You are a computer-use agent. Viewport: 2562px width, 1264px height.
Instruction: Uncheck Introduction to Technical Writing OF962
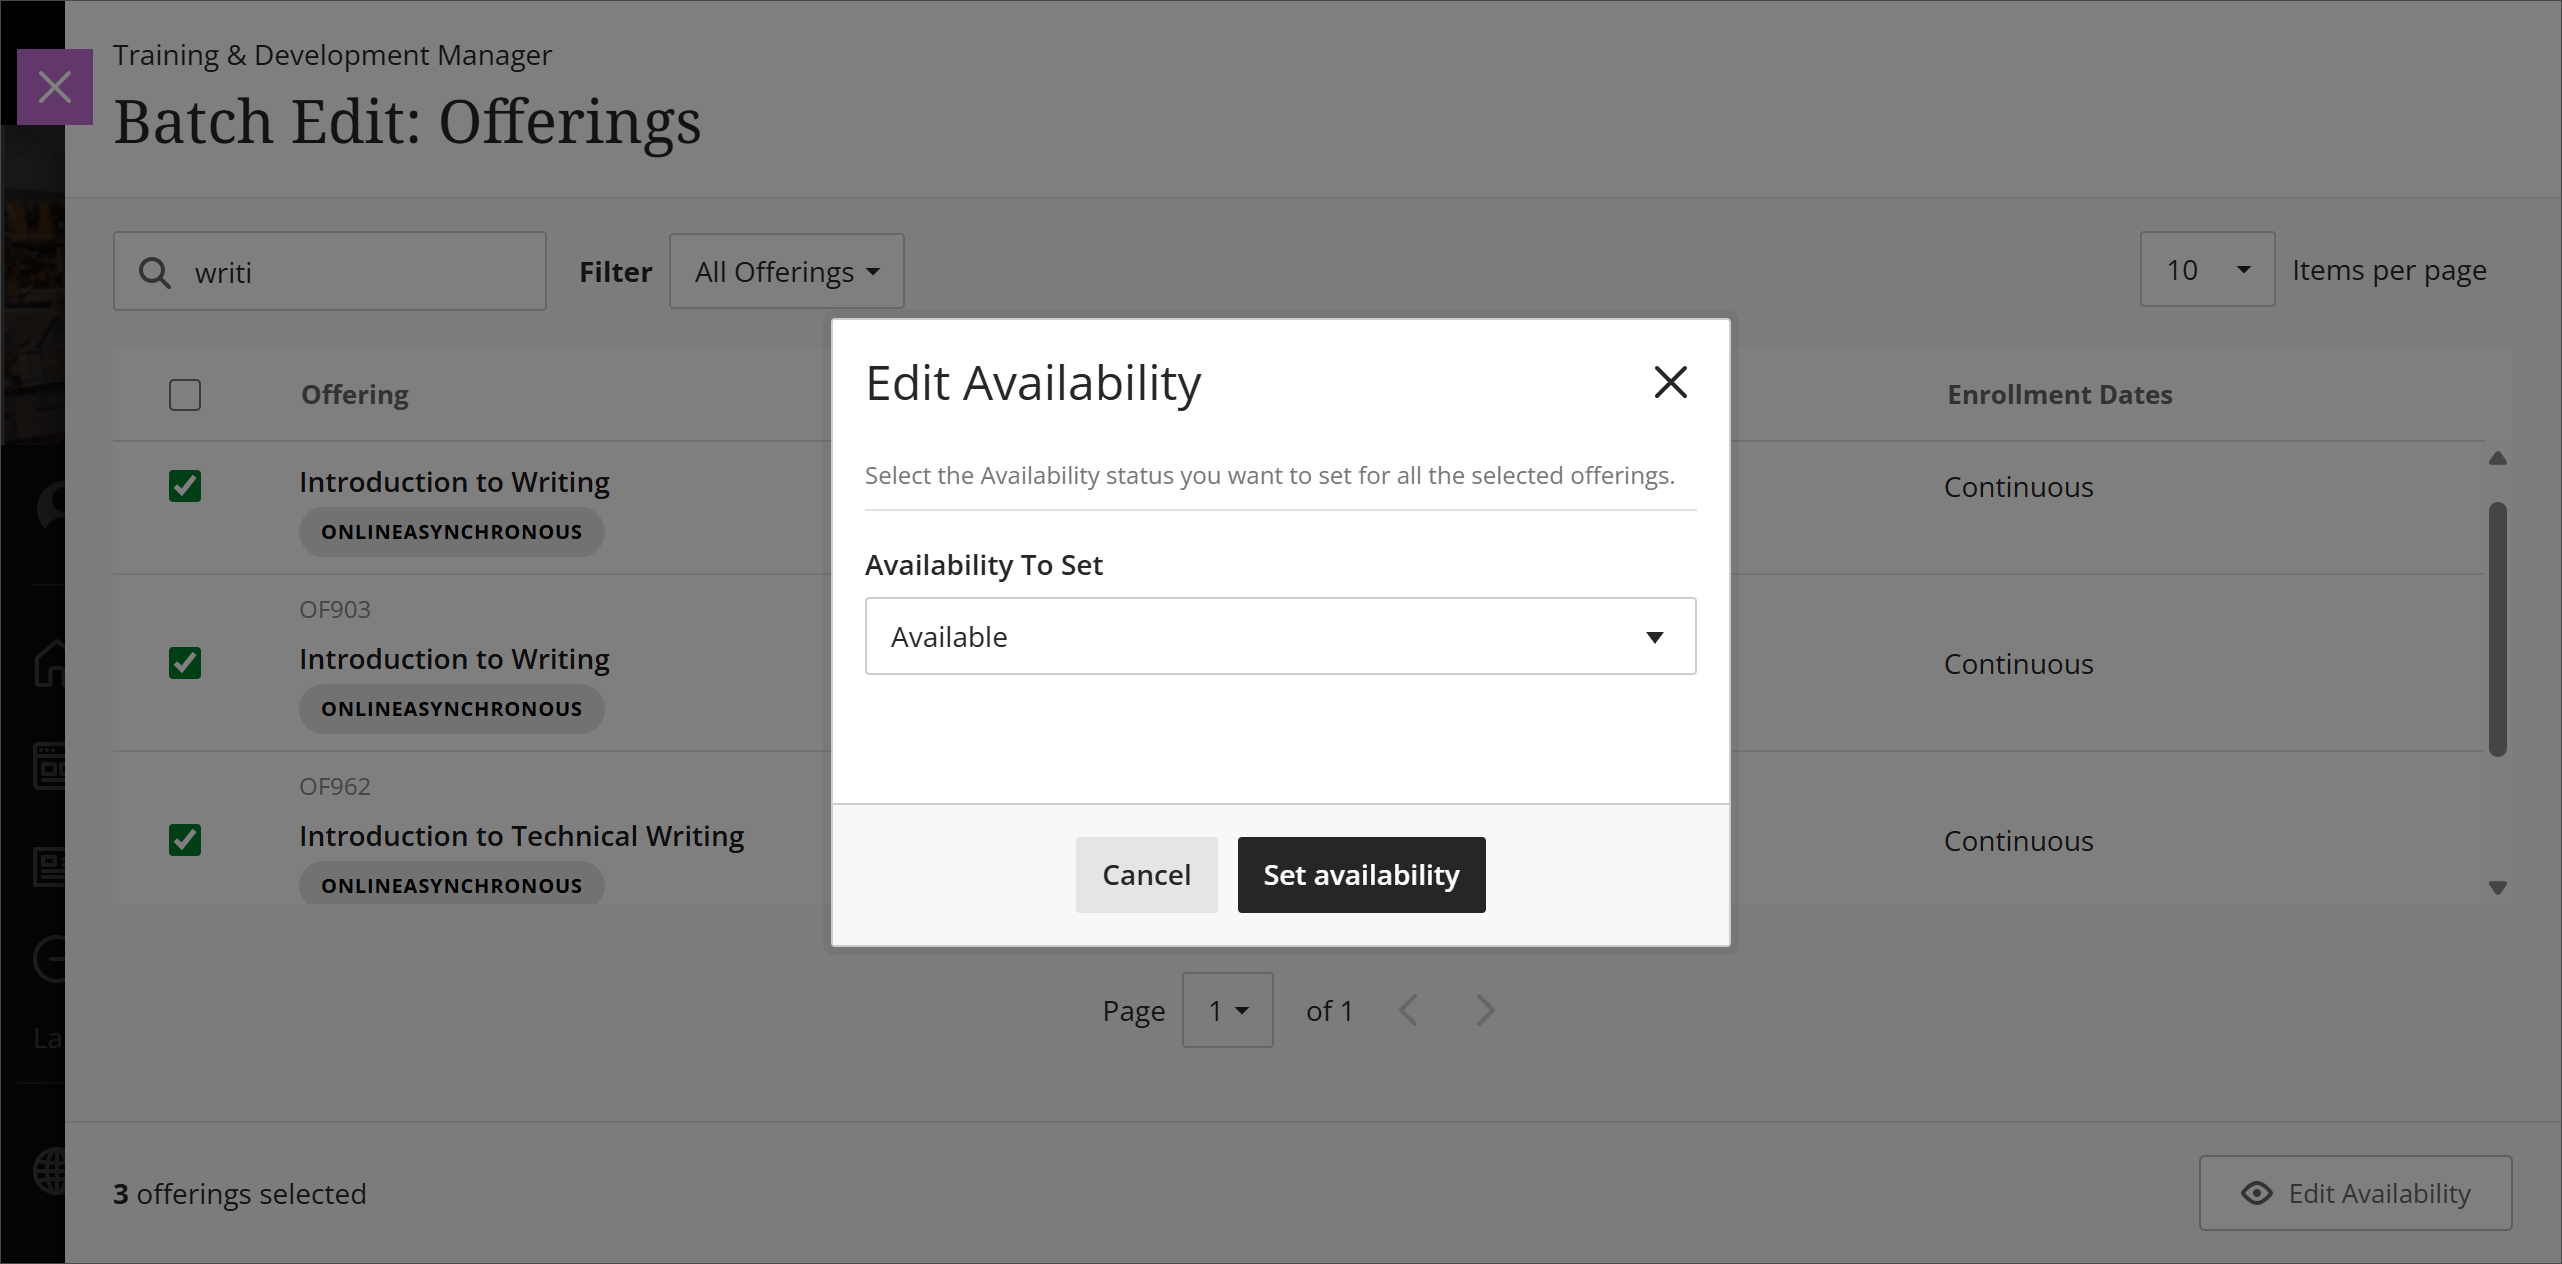point(186,840)
